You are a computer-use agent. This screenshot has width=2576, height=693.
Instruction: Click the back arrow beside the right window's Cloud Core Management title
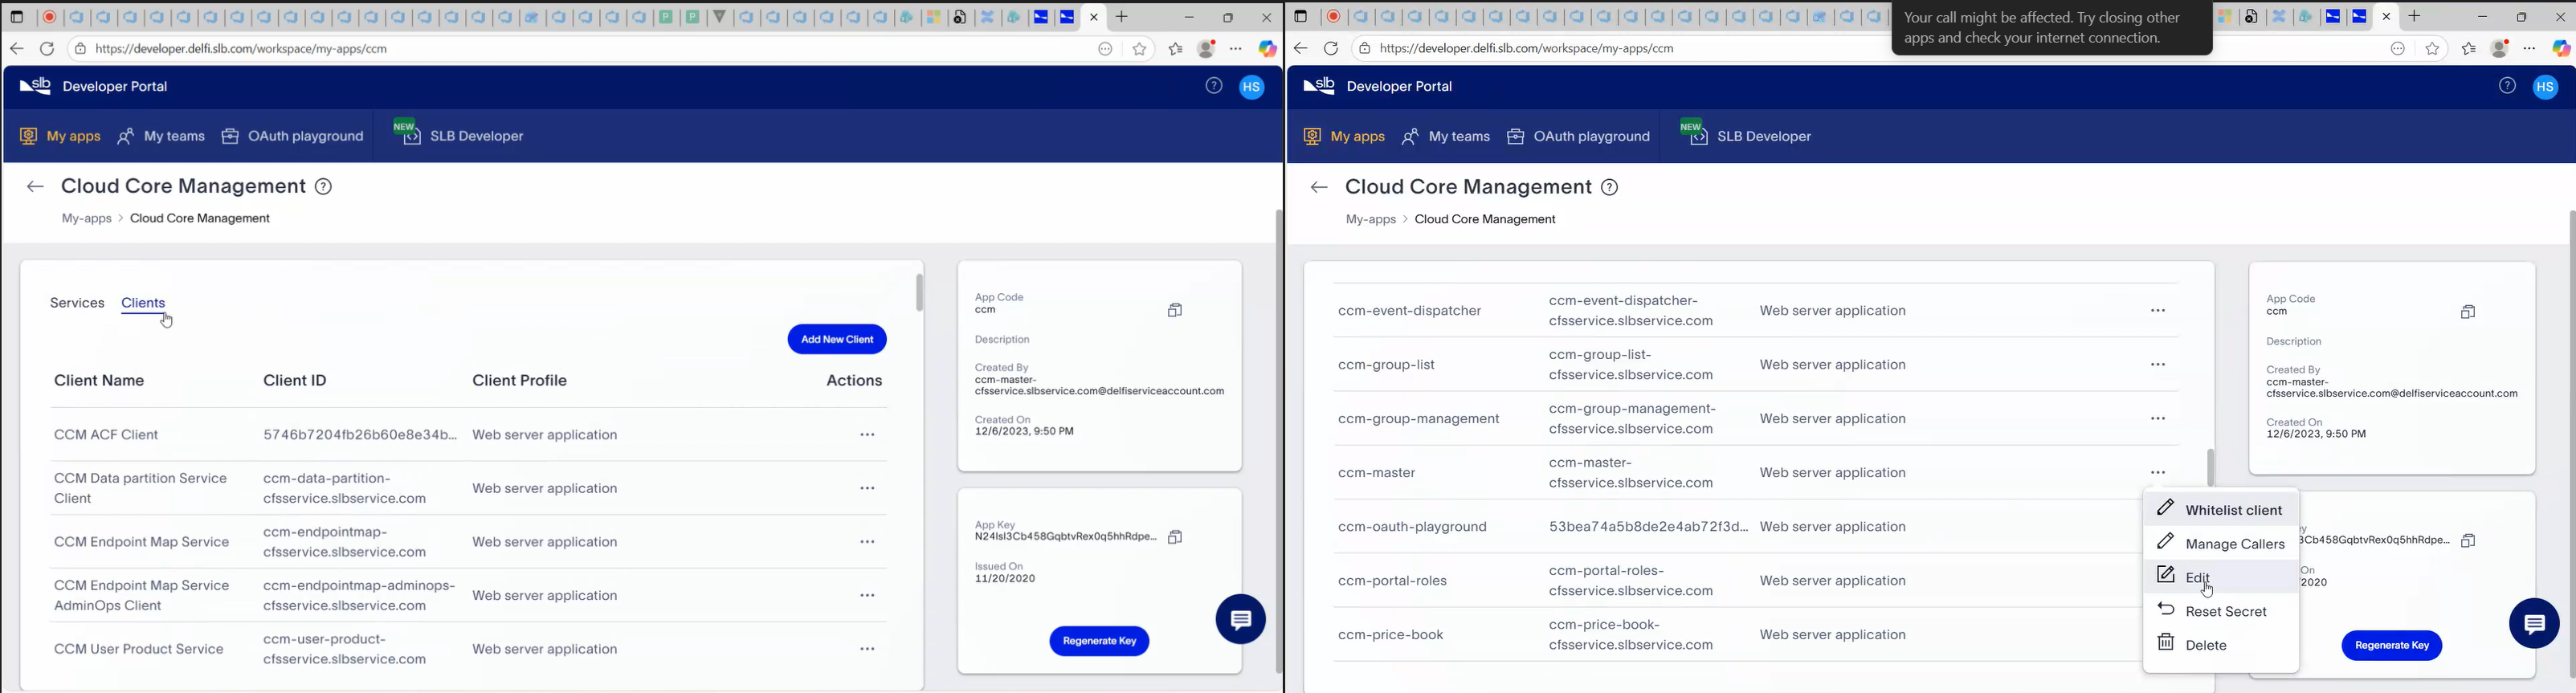(1319, 188)
